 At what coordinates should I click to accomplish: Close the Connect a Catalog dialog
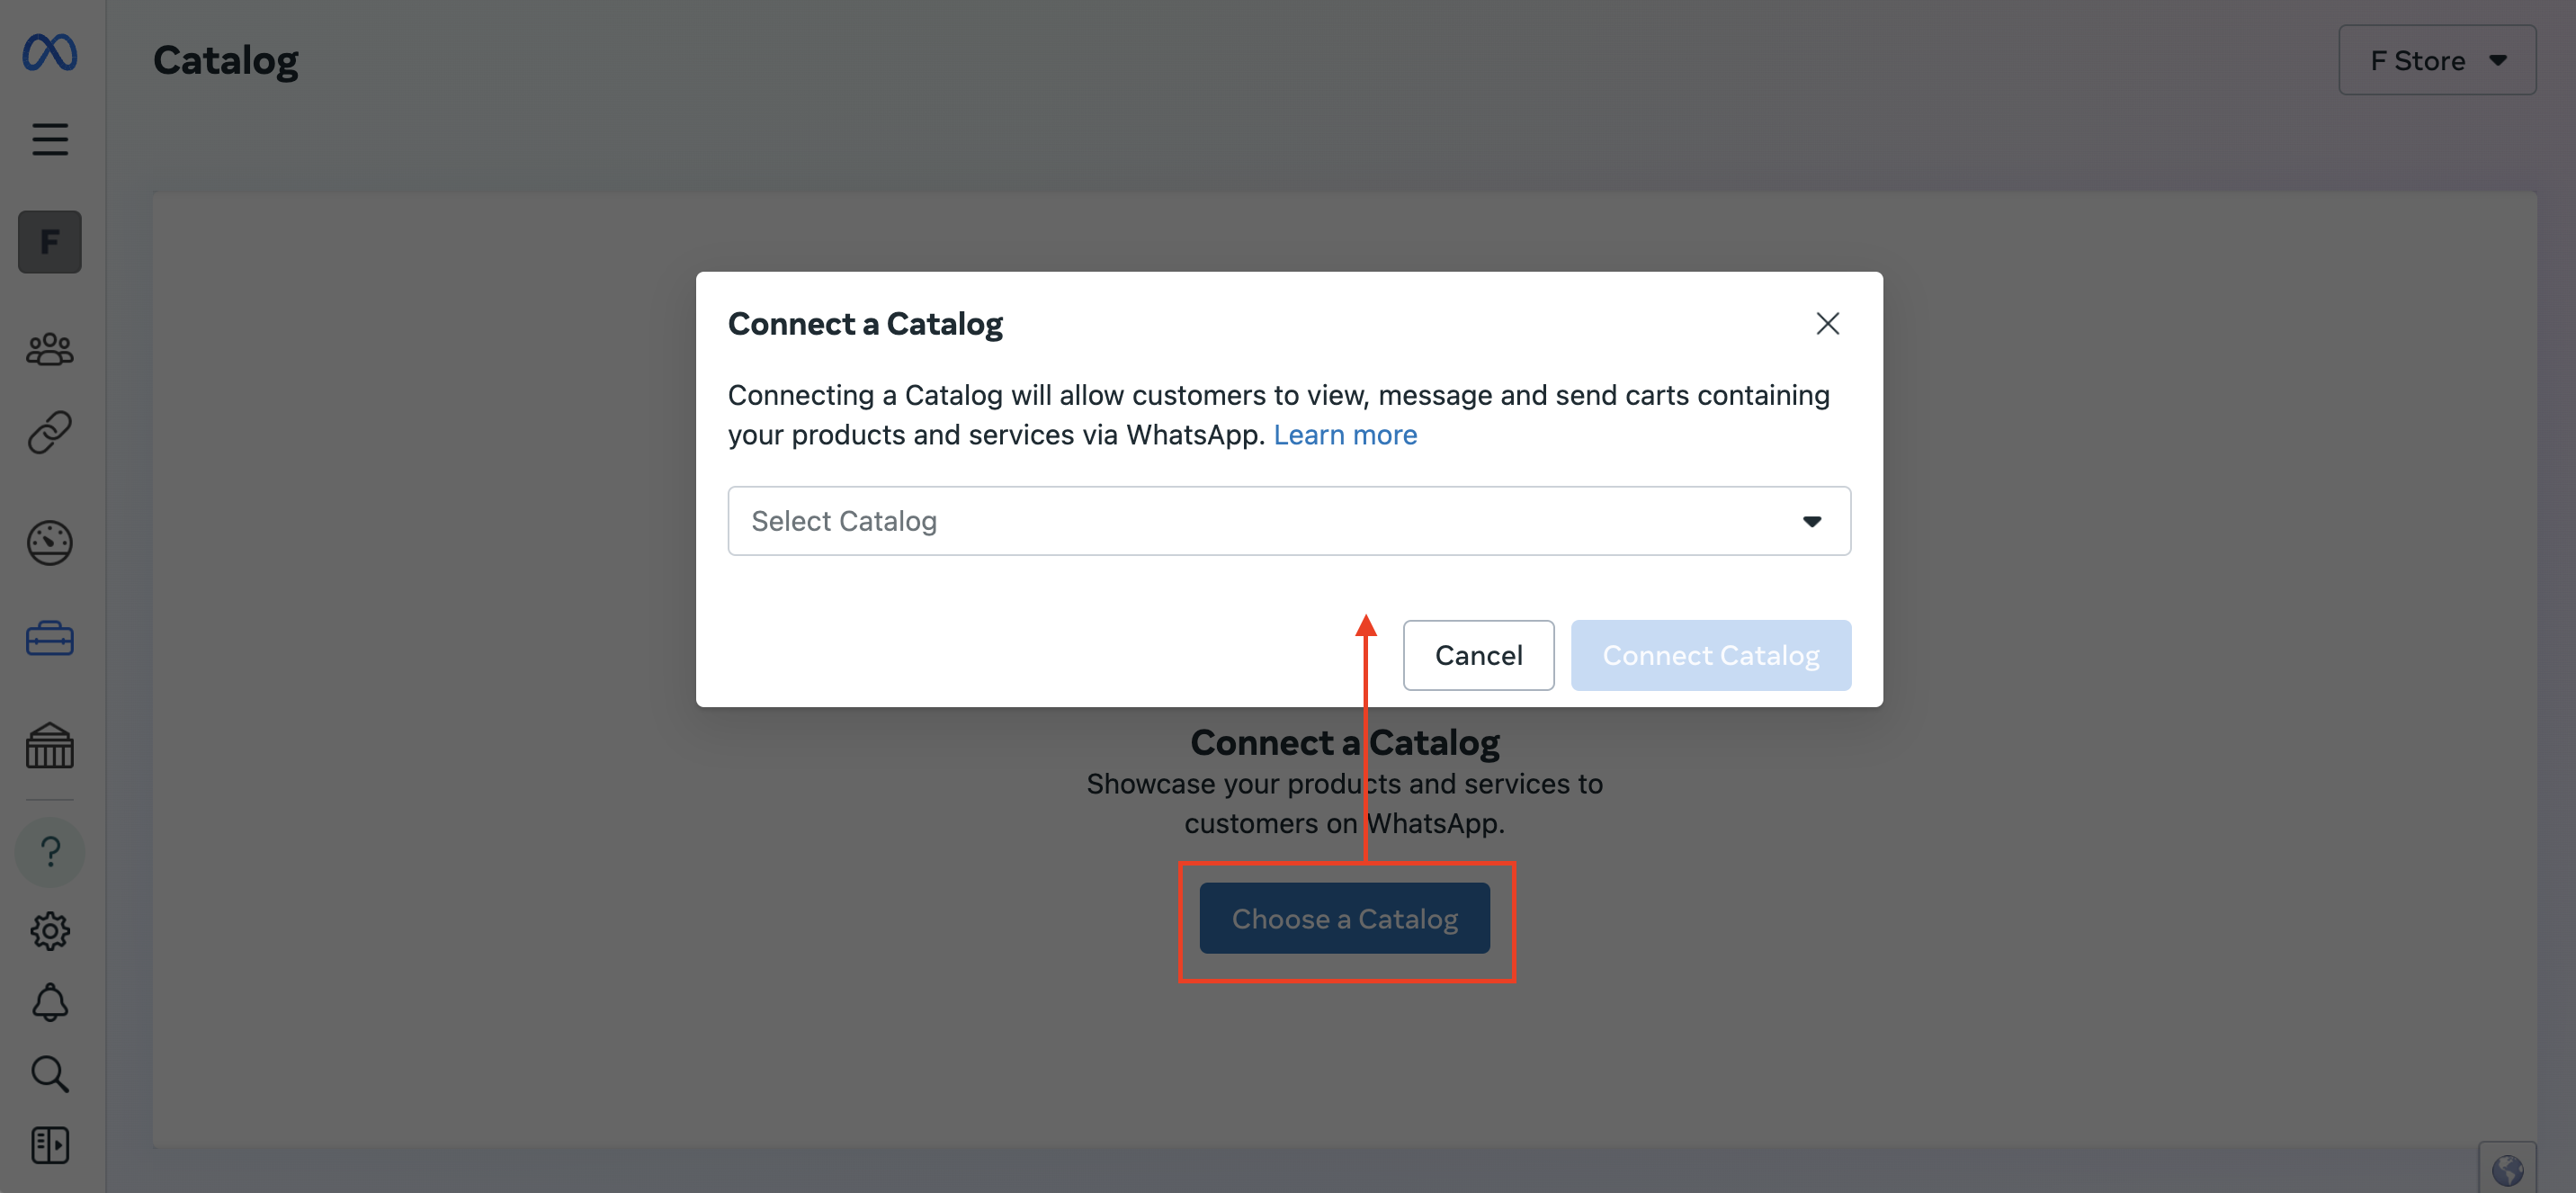1827,323
